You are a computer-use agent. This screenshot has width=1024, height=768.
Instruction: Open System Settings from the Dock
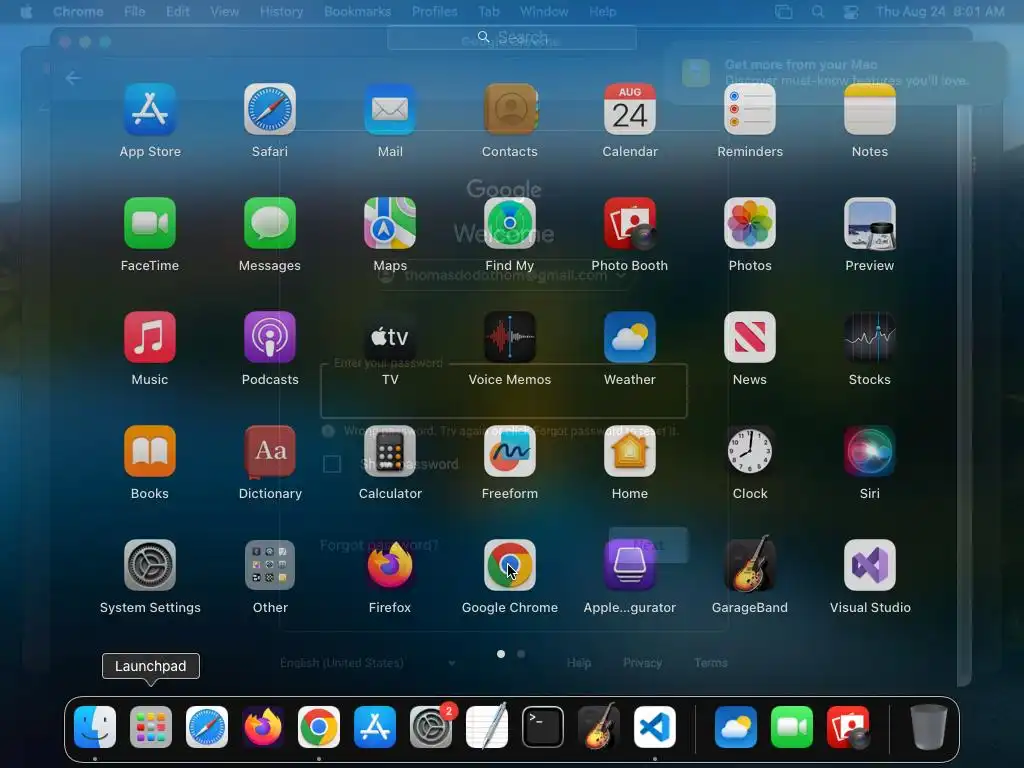click(431, 727)
